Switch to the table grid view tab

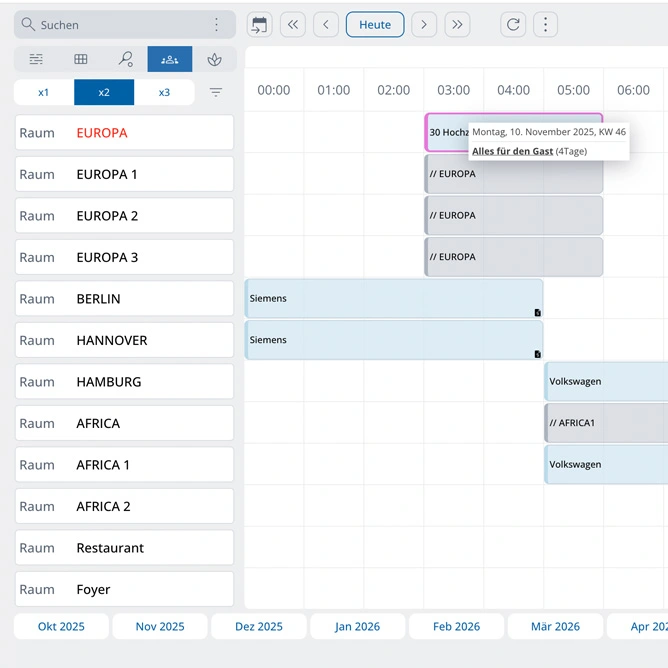pyautogui.click(x=81, y=60)
